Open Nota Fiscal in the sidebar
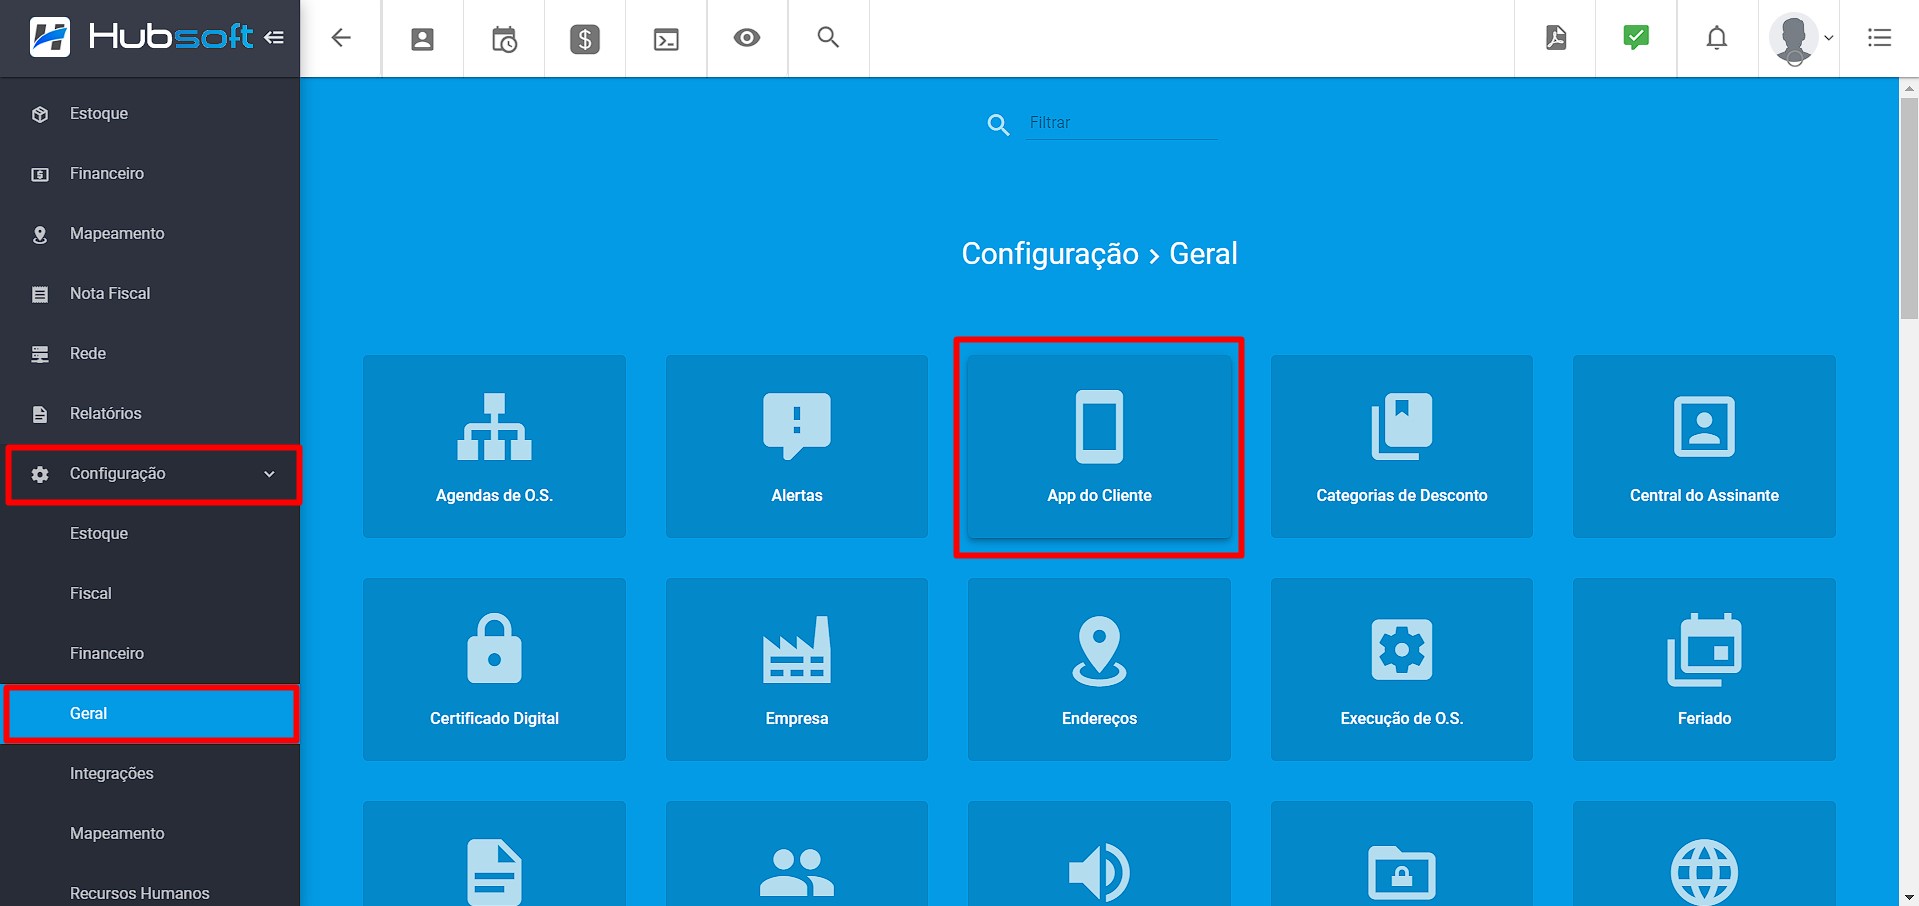The width and height of the screenshot is (1919, 906). tap(150, 294)
